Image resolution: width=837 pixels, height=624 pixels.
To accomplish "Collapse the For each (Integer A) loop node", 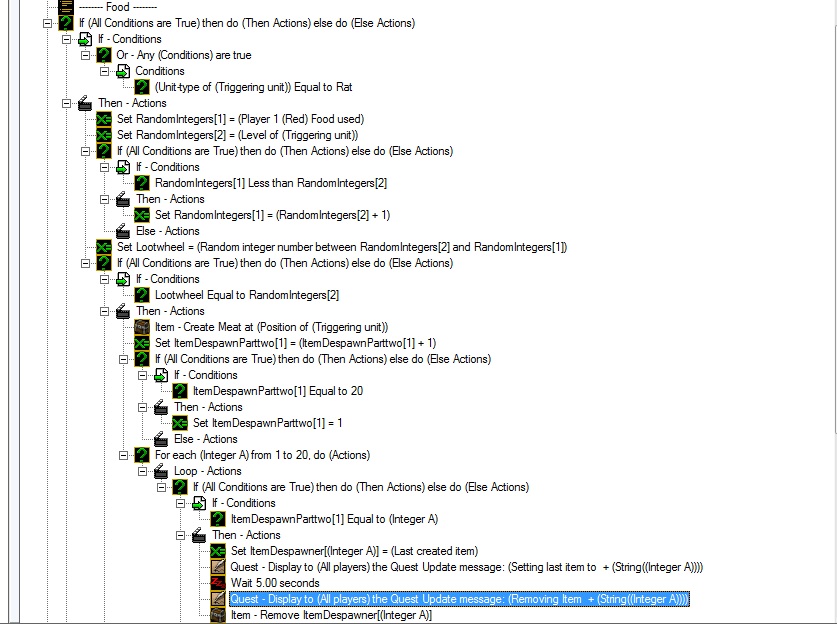I will [123, 455].
